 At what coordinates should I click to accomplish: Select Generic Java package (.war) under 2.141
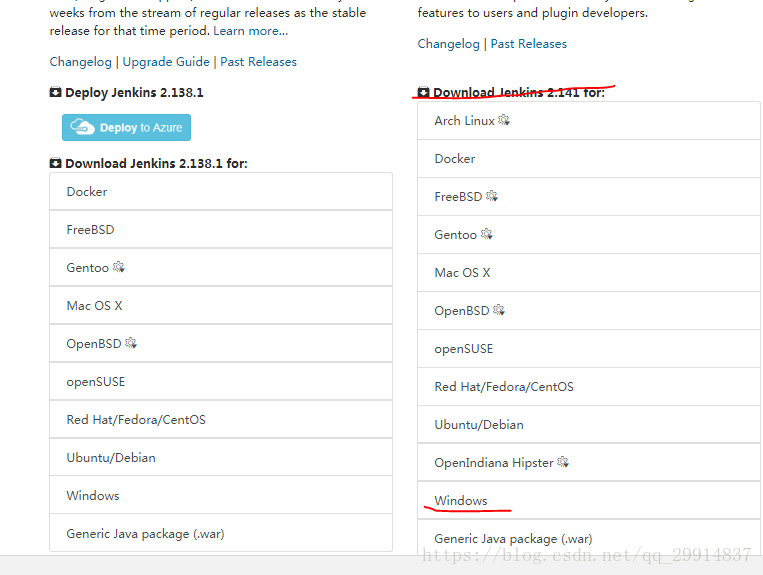pyautogui.click(x=589, y=538)
